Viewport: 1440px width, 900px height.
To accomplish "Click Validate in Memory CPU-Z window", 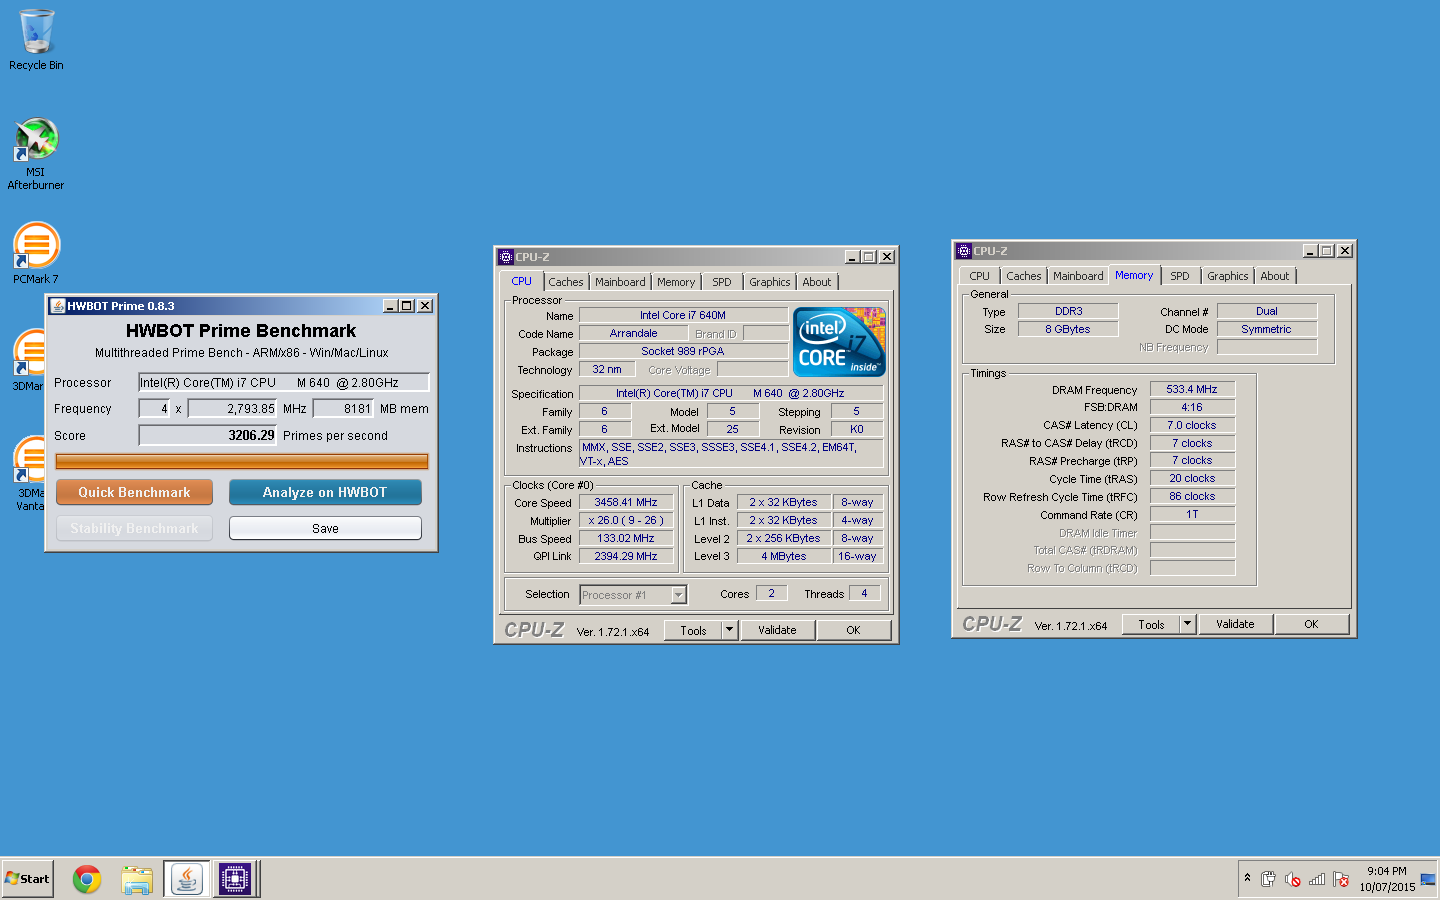I will coord(1235,625).
